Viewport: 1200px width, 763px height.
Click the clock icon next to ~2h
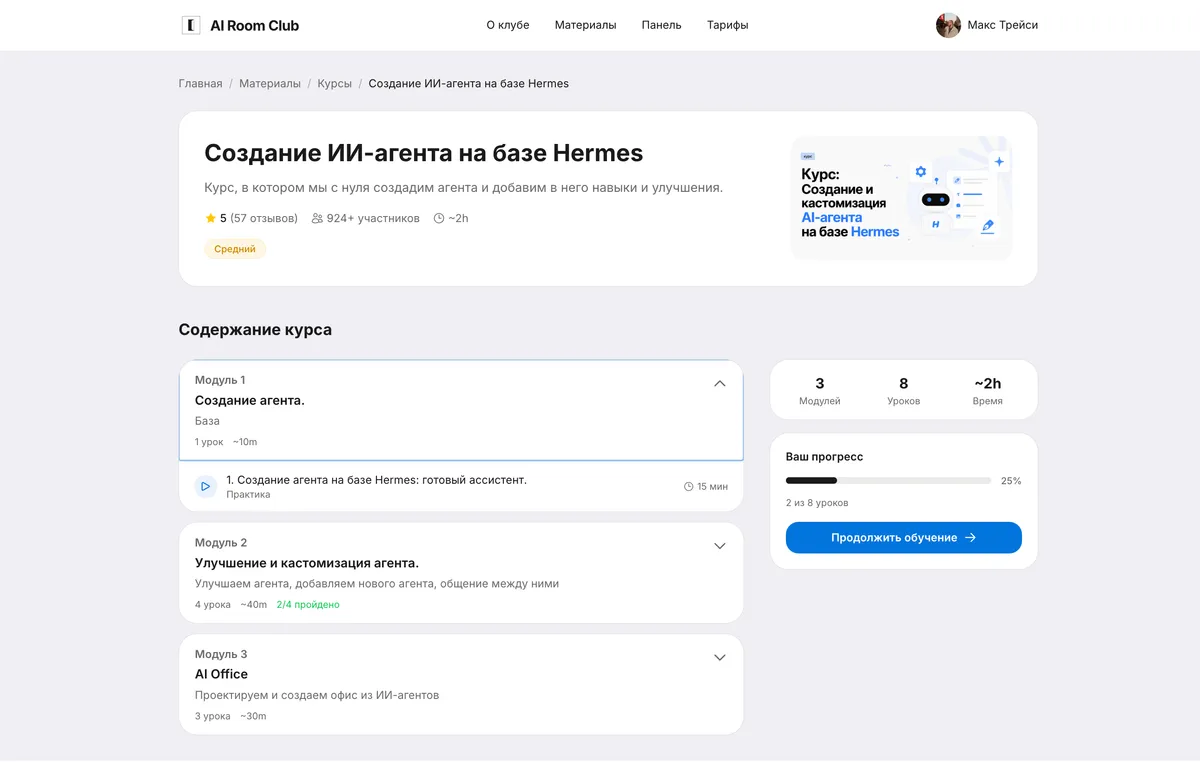pos(439,218)
